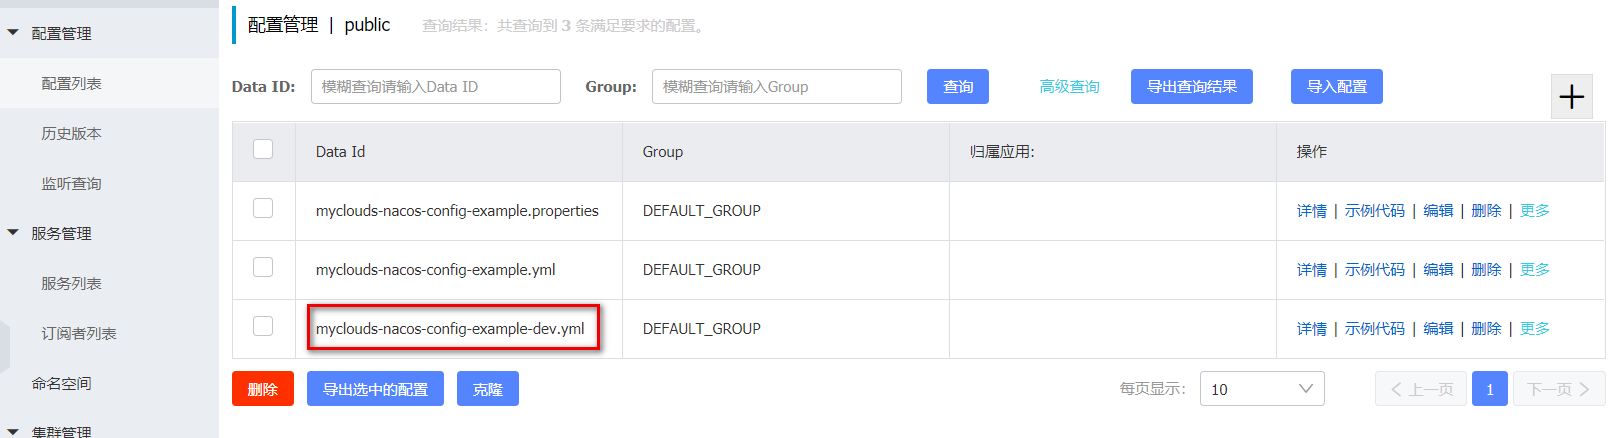Viewport: 1609px width, 438px height.
Task: Focus the Data ID search input
Action: point(435,87)
